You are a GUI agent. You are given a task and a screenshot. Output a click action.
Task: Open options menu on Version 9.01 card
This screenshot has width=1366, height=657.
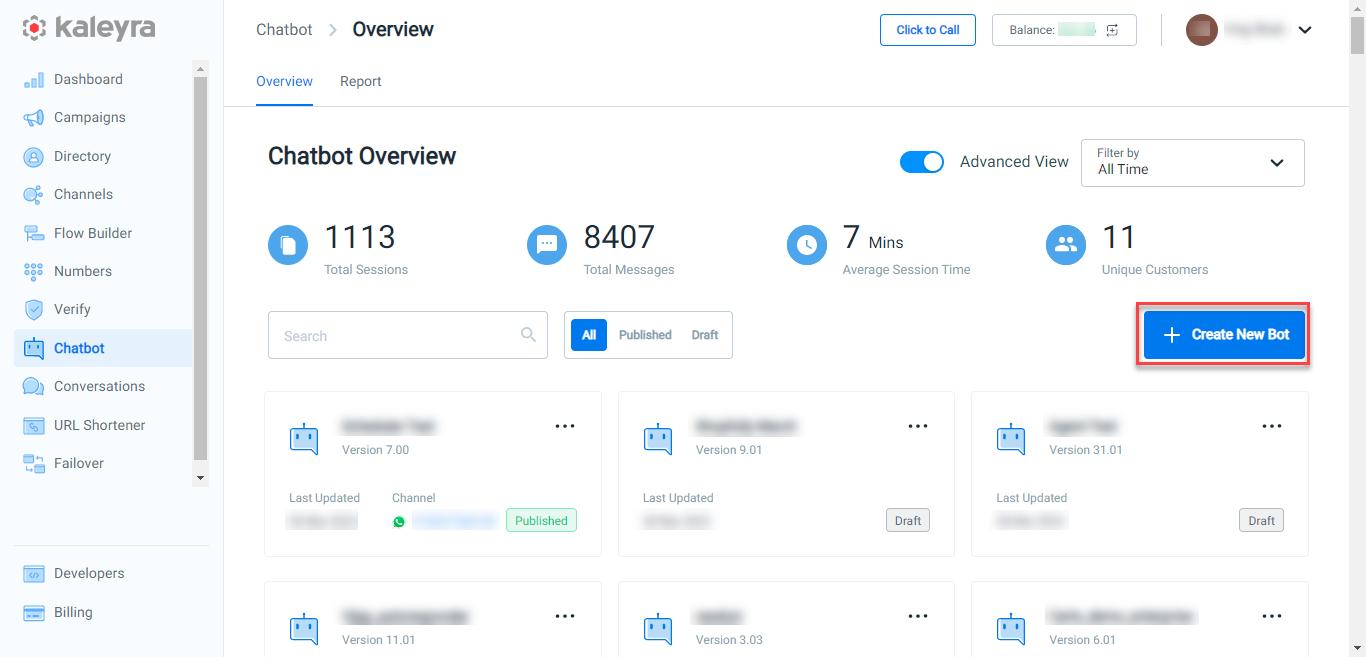coord(918,426)
